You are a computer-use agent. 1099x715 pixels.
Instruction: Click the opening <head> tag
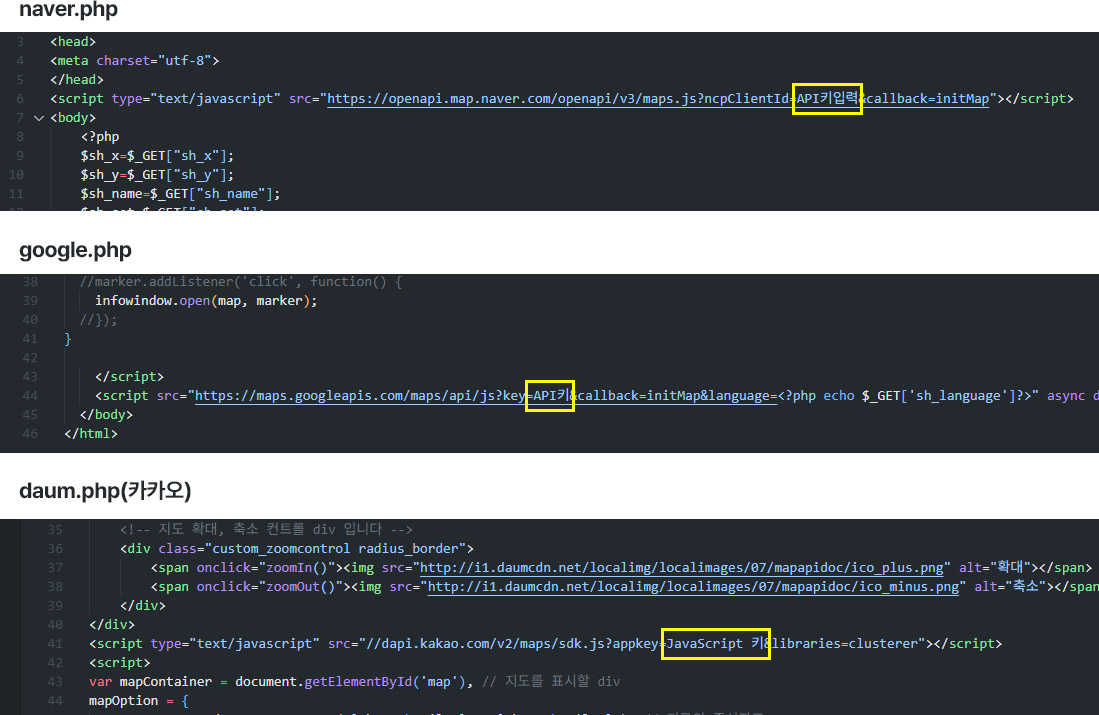pyautogui.click(x=73, y=42)
